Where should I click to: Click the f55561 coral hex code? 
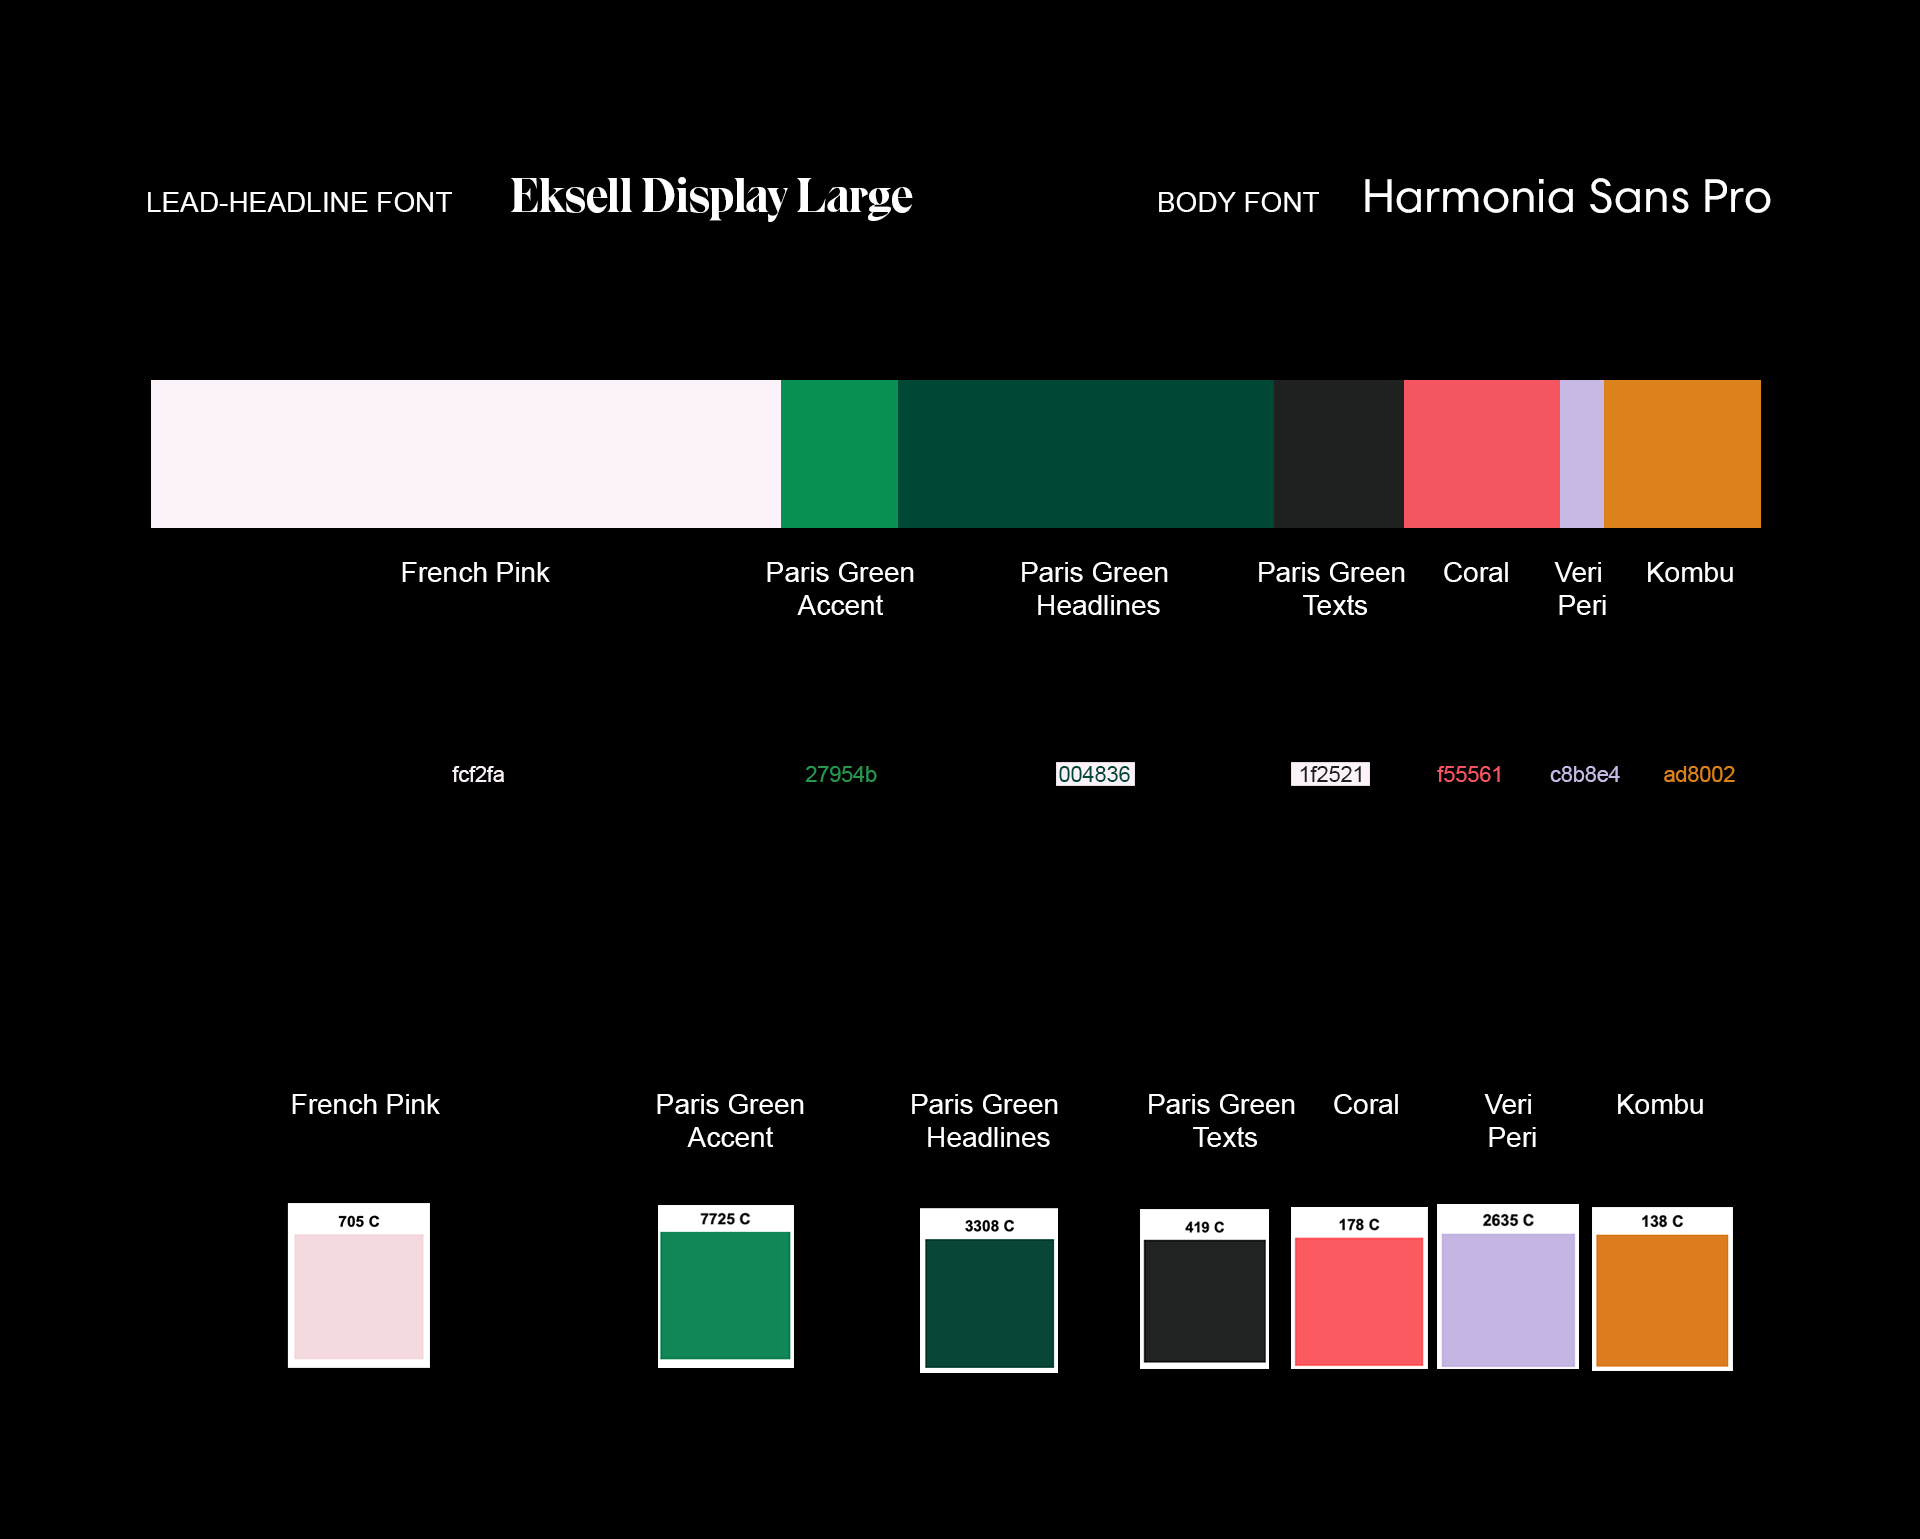pos(1469,774)
